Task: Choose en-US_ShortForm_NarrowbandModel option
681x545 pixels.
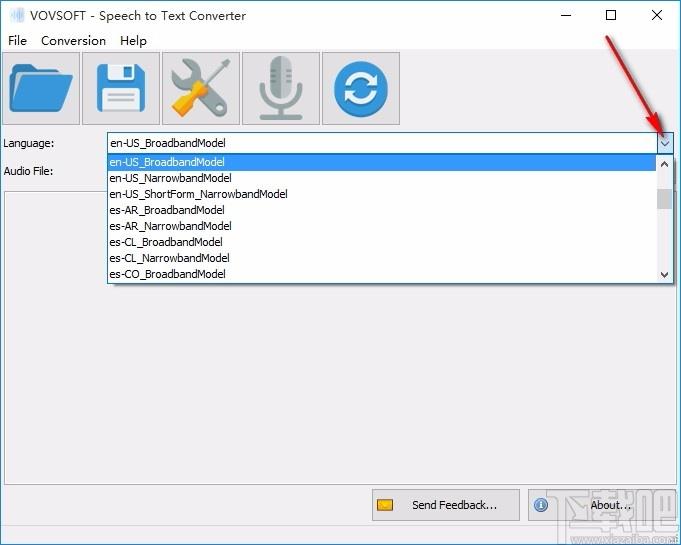Action: coord(382,194)
